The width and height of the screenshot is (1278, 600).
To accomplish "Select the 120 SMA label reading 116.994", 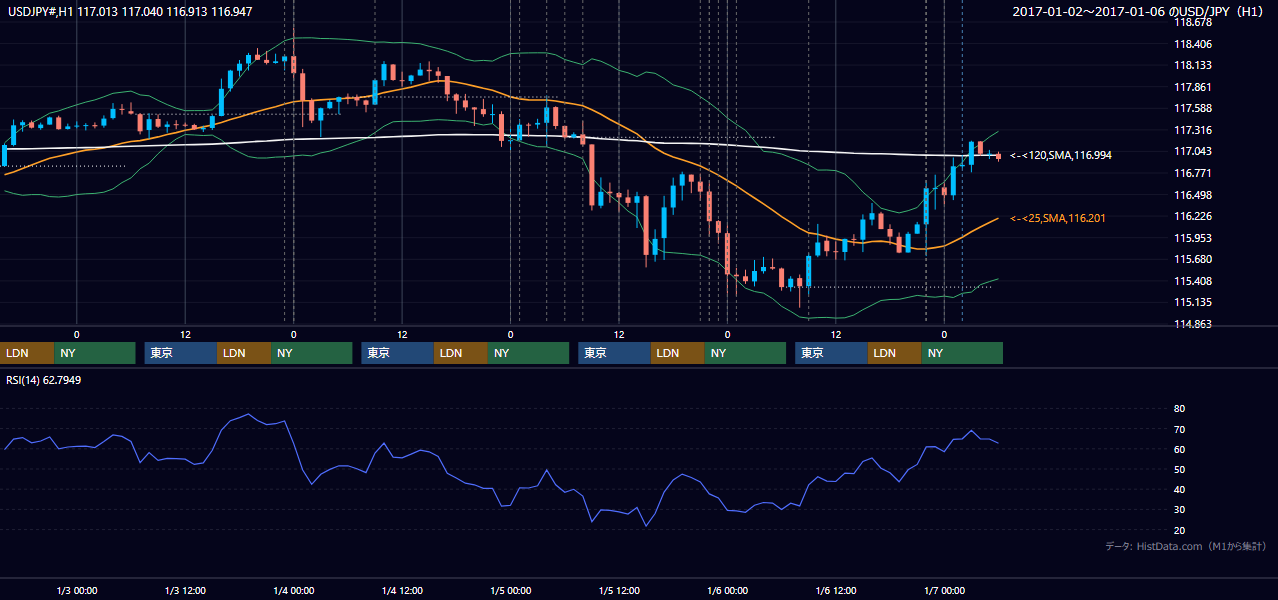I will pyautogui.click(x=1061, y=156).
